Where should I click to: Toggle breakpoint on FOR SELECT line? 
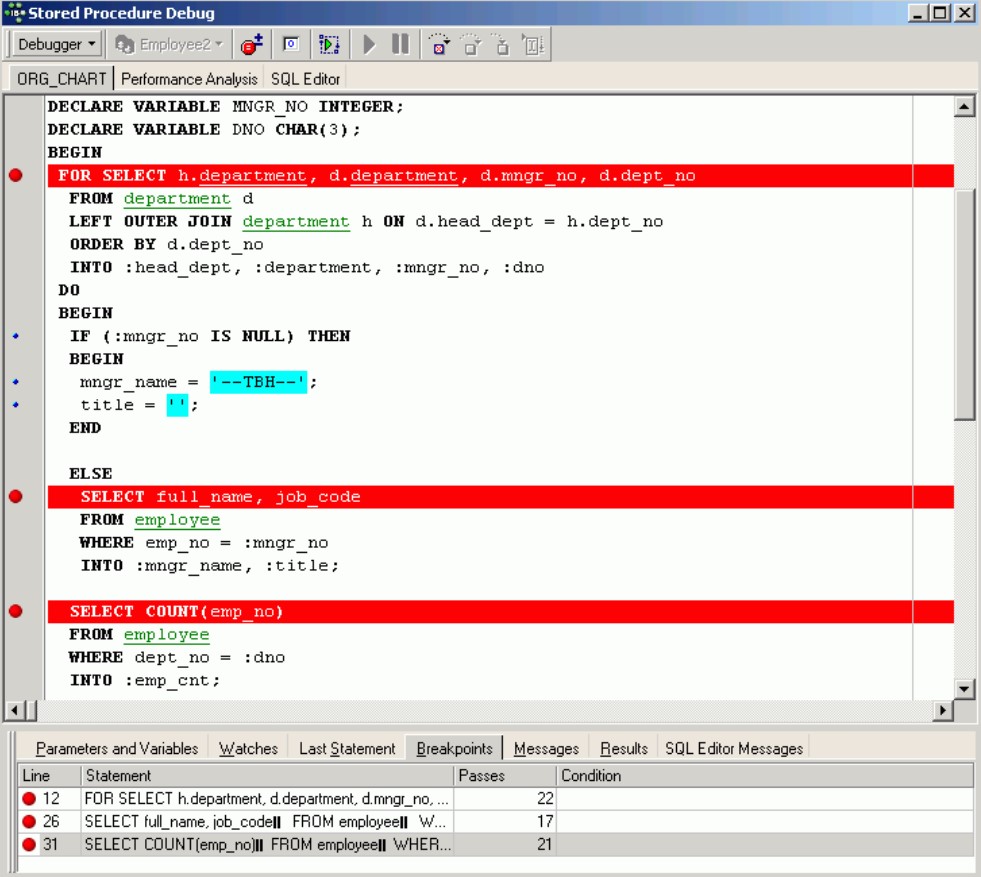tap(15, 176)
